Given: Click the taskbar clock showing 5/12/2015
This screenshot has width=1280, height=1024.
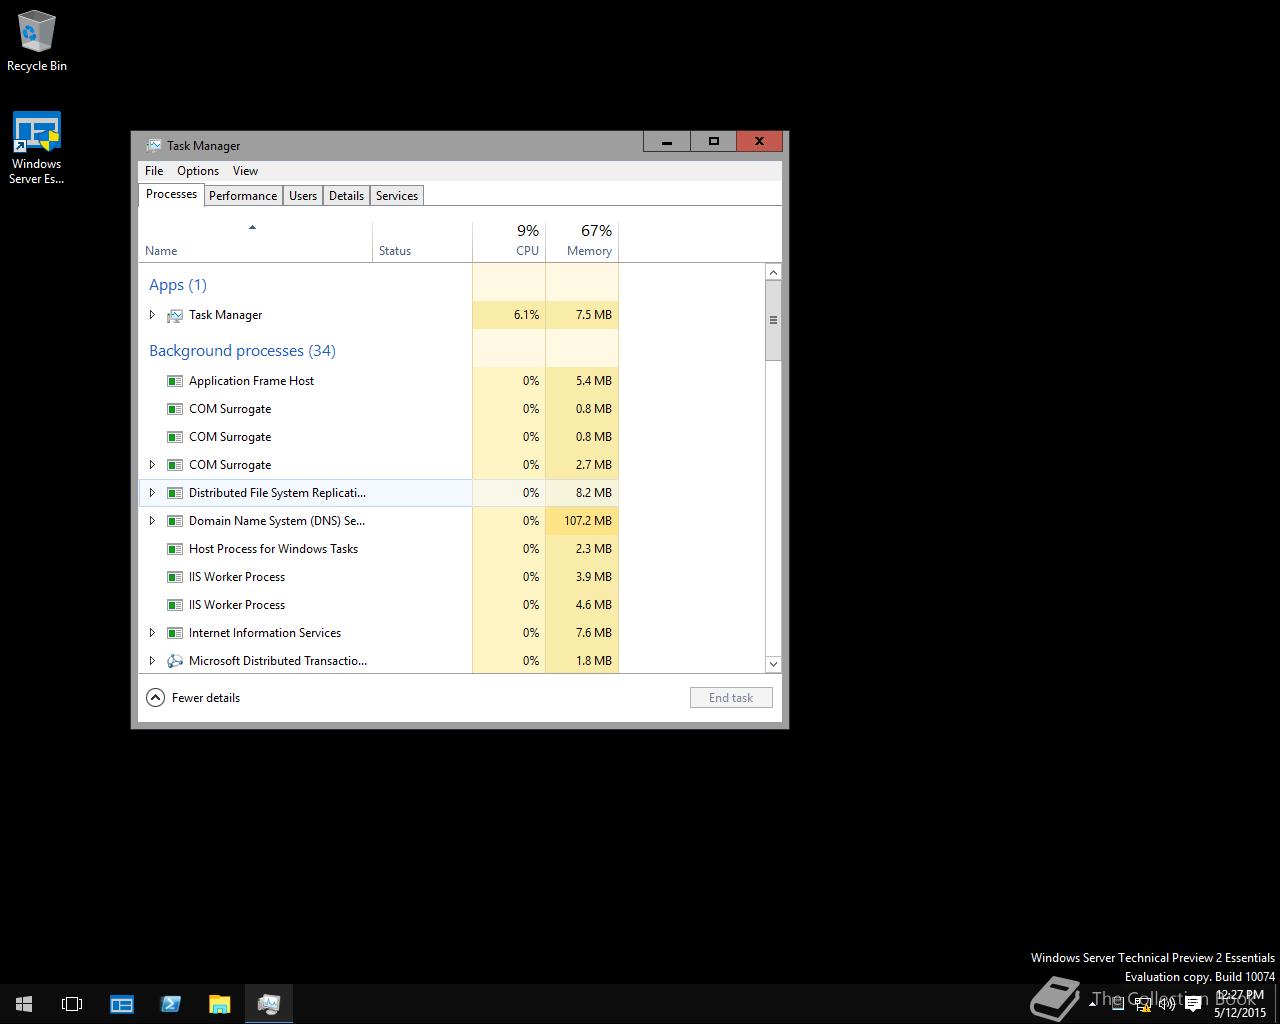Looking at the screenshot, I should coord(1240,1004).
